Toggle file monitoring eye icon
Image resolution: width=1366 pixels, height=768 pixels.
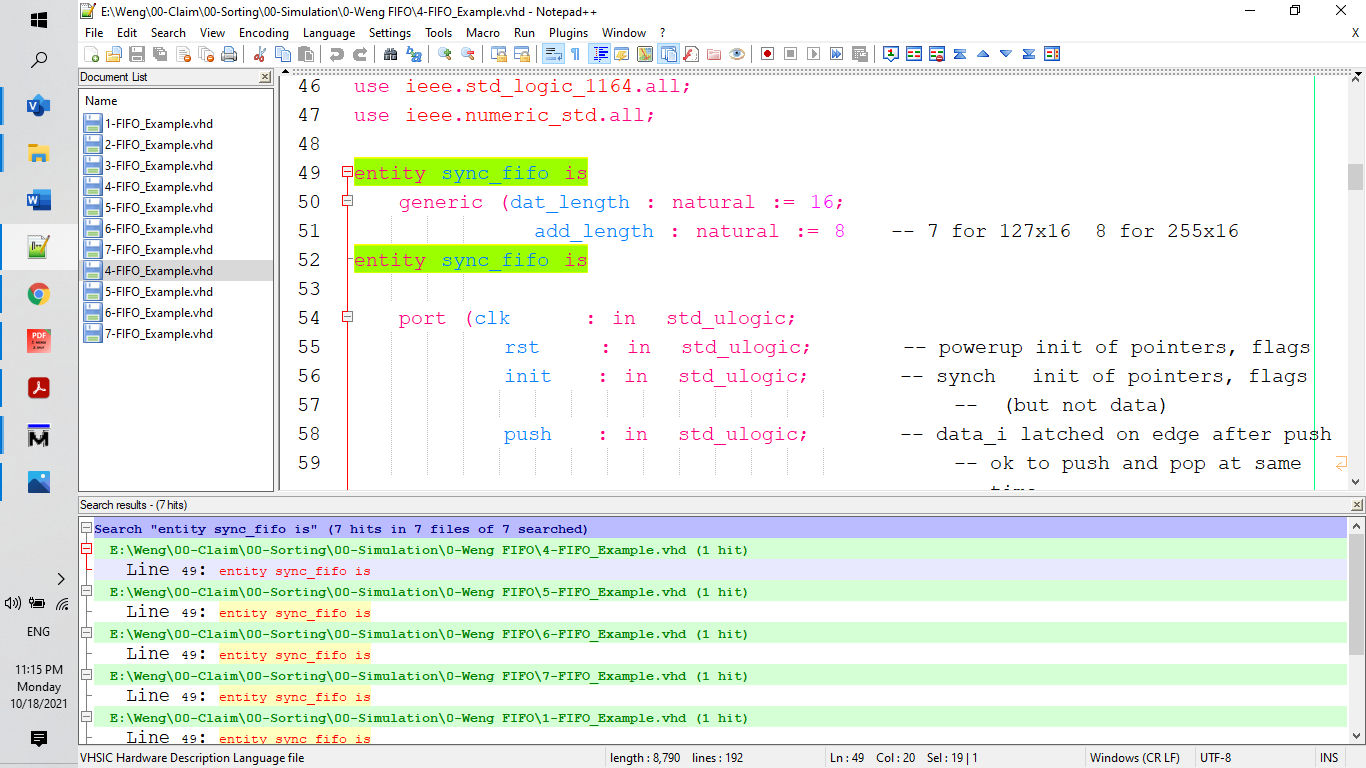point(737,54)
